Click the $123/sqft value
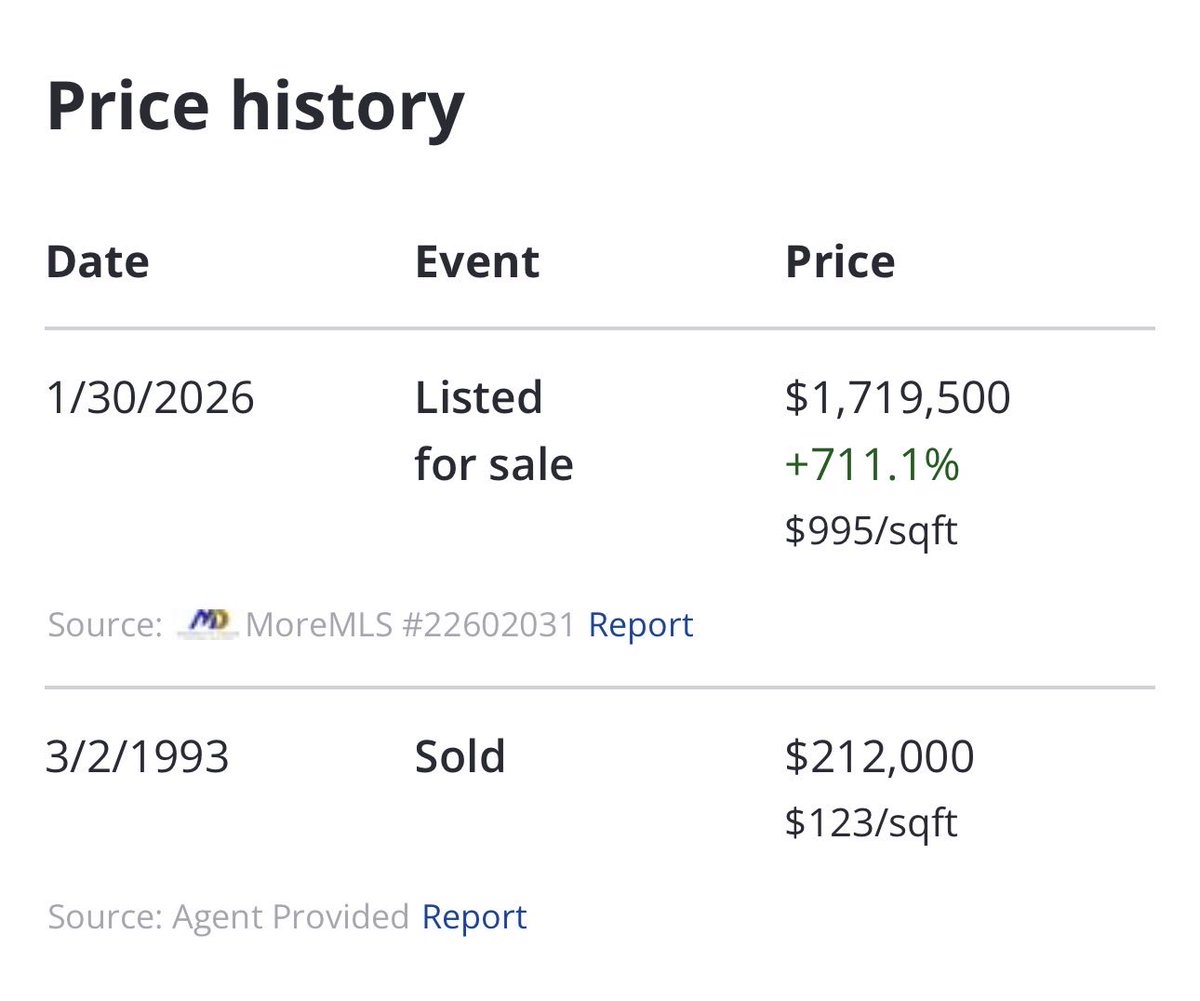Image resolution: width=1200 pixels, height=1001 pixels. [870, 823]
